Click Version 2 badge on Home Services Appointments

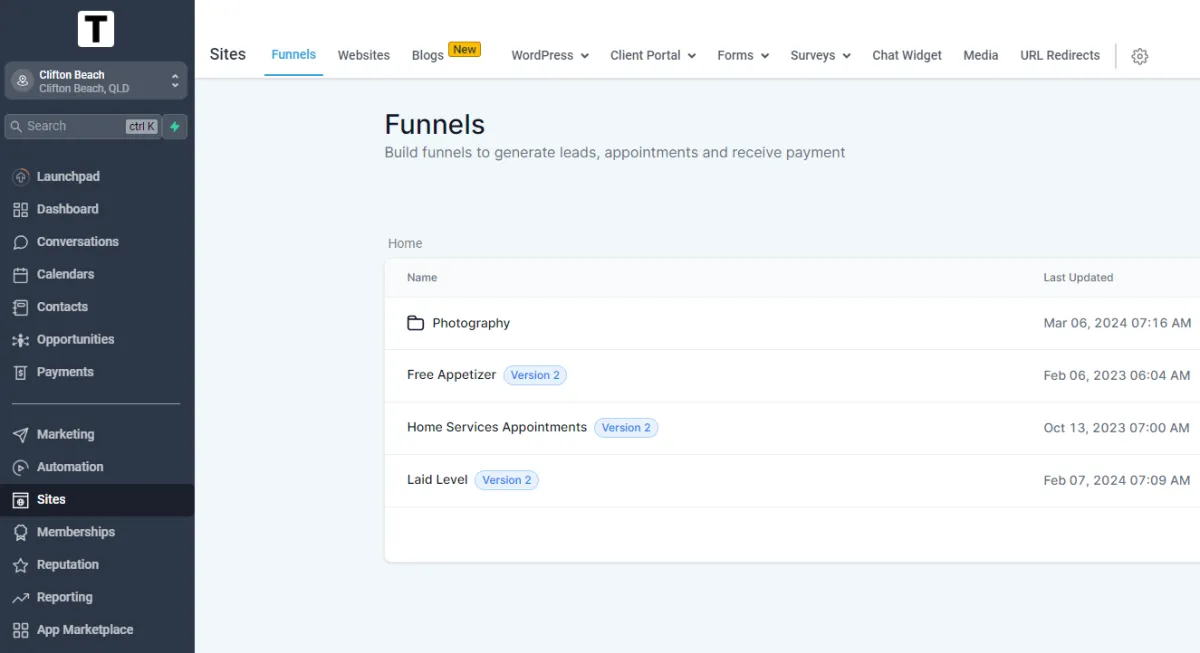click(x=626, y=428)
